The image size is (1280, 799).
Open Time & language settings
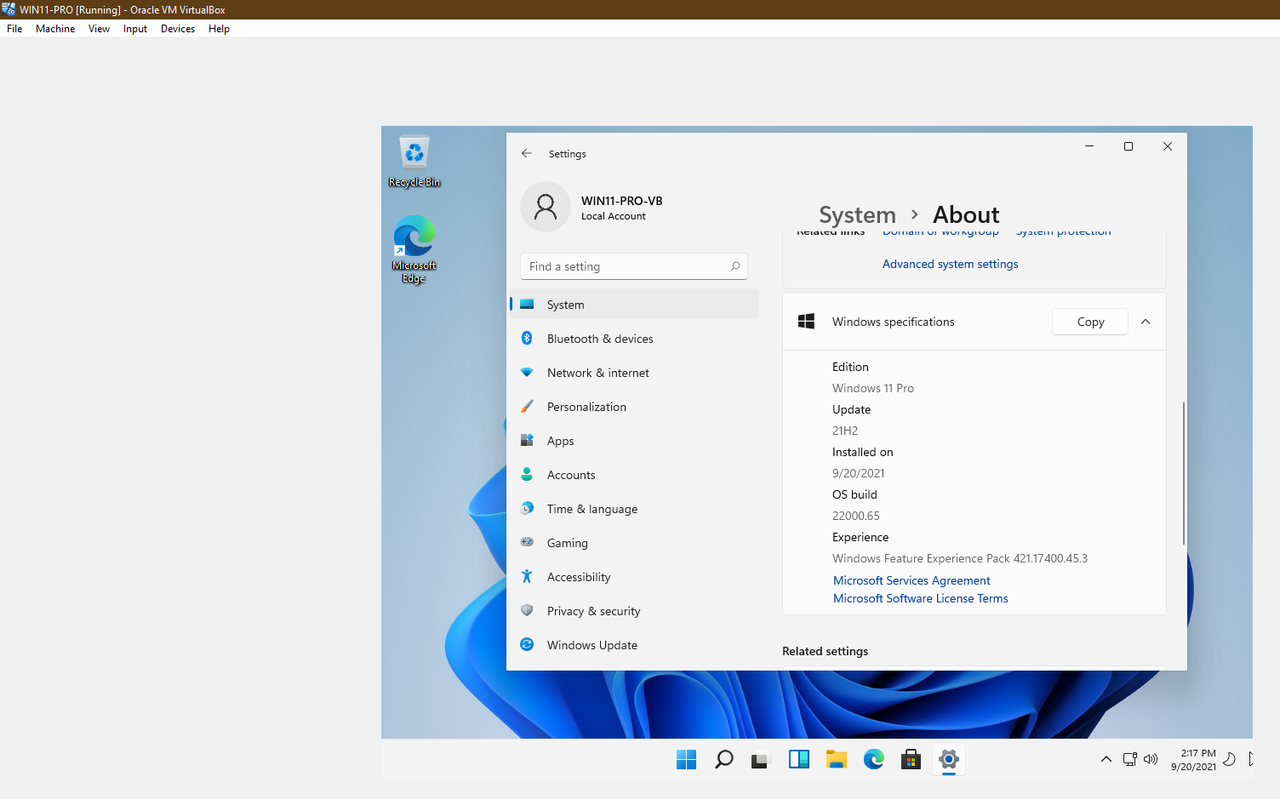coord(634,508)
